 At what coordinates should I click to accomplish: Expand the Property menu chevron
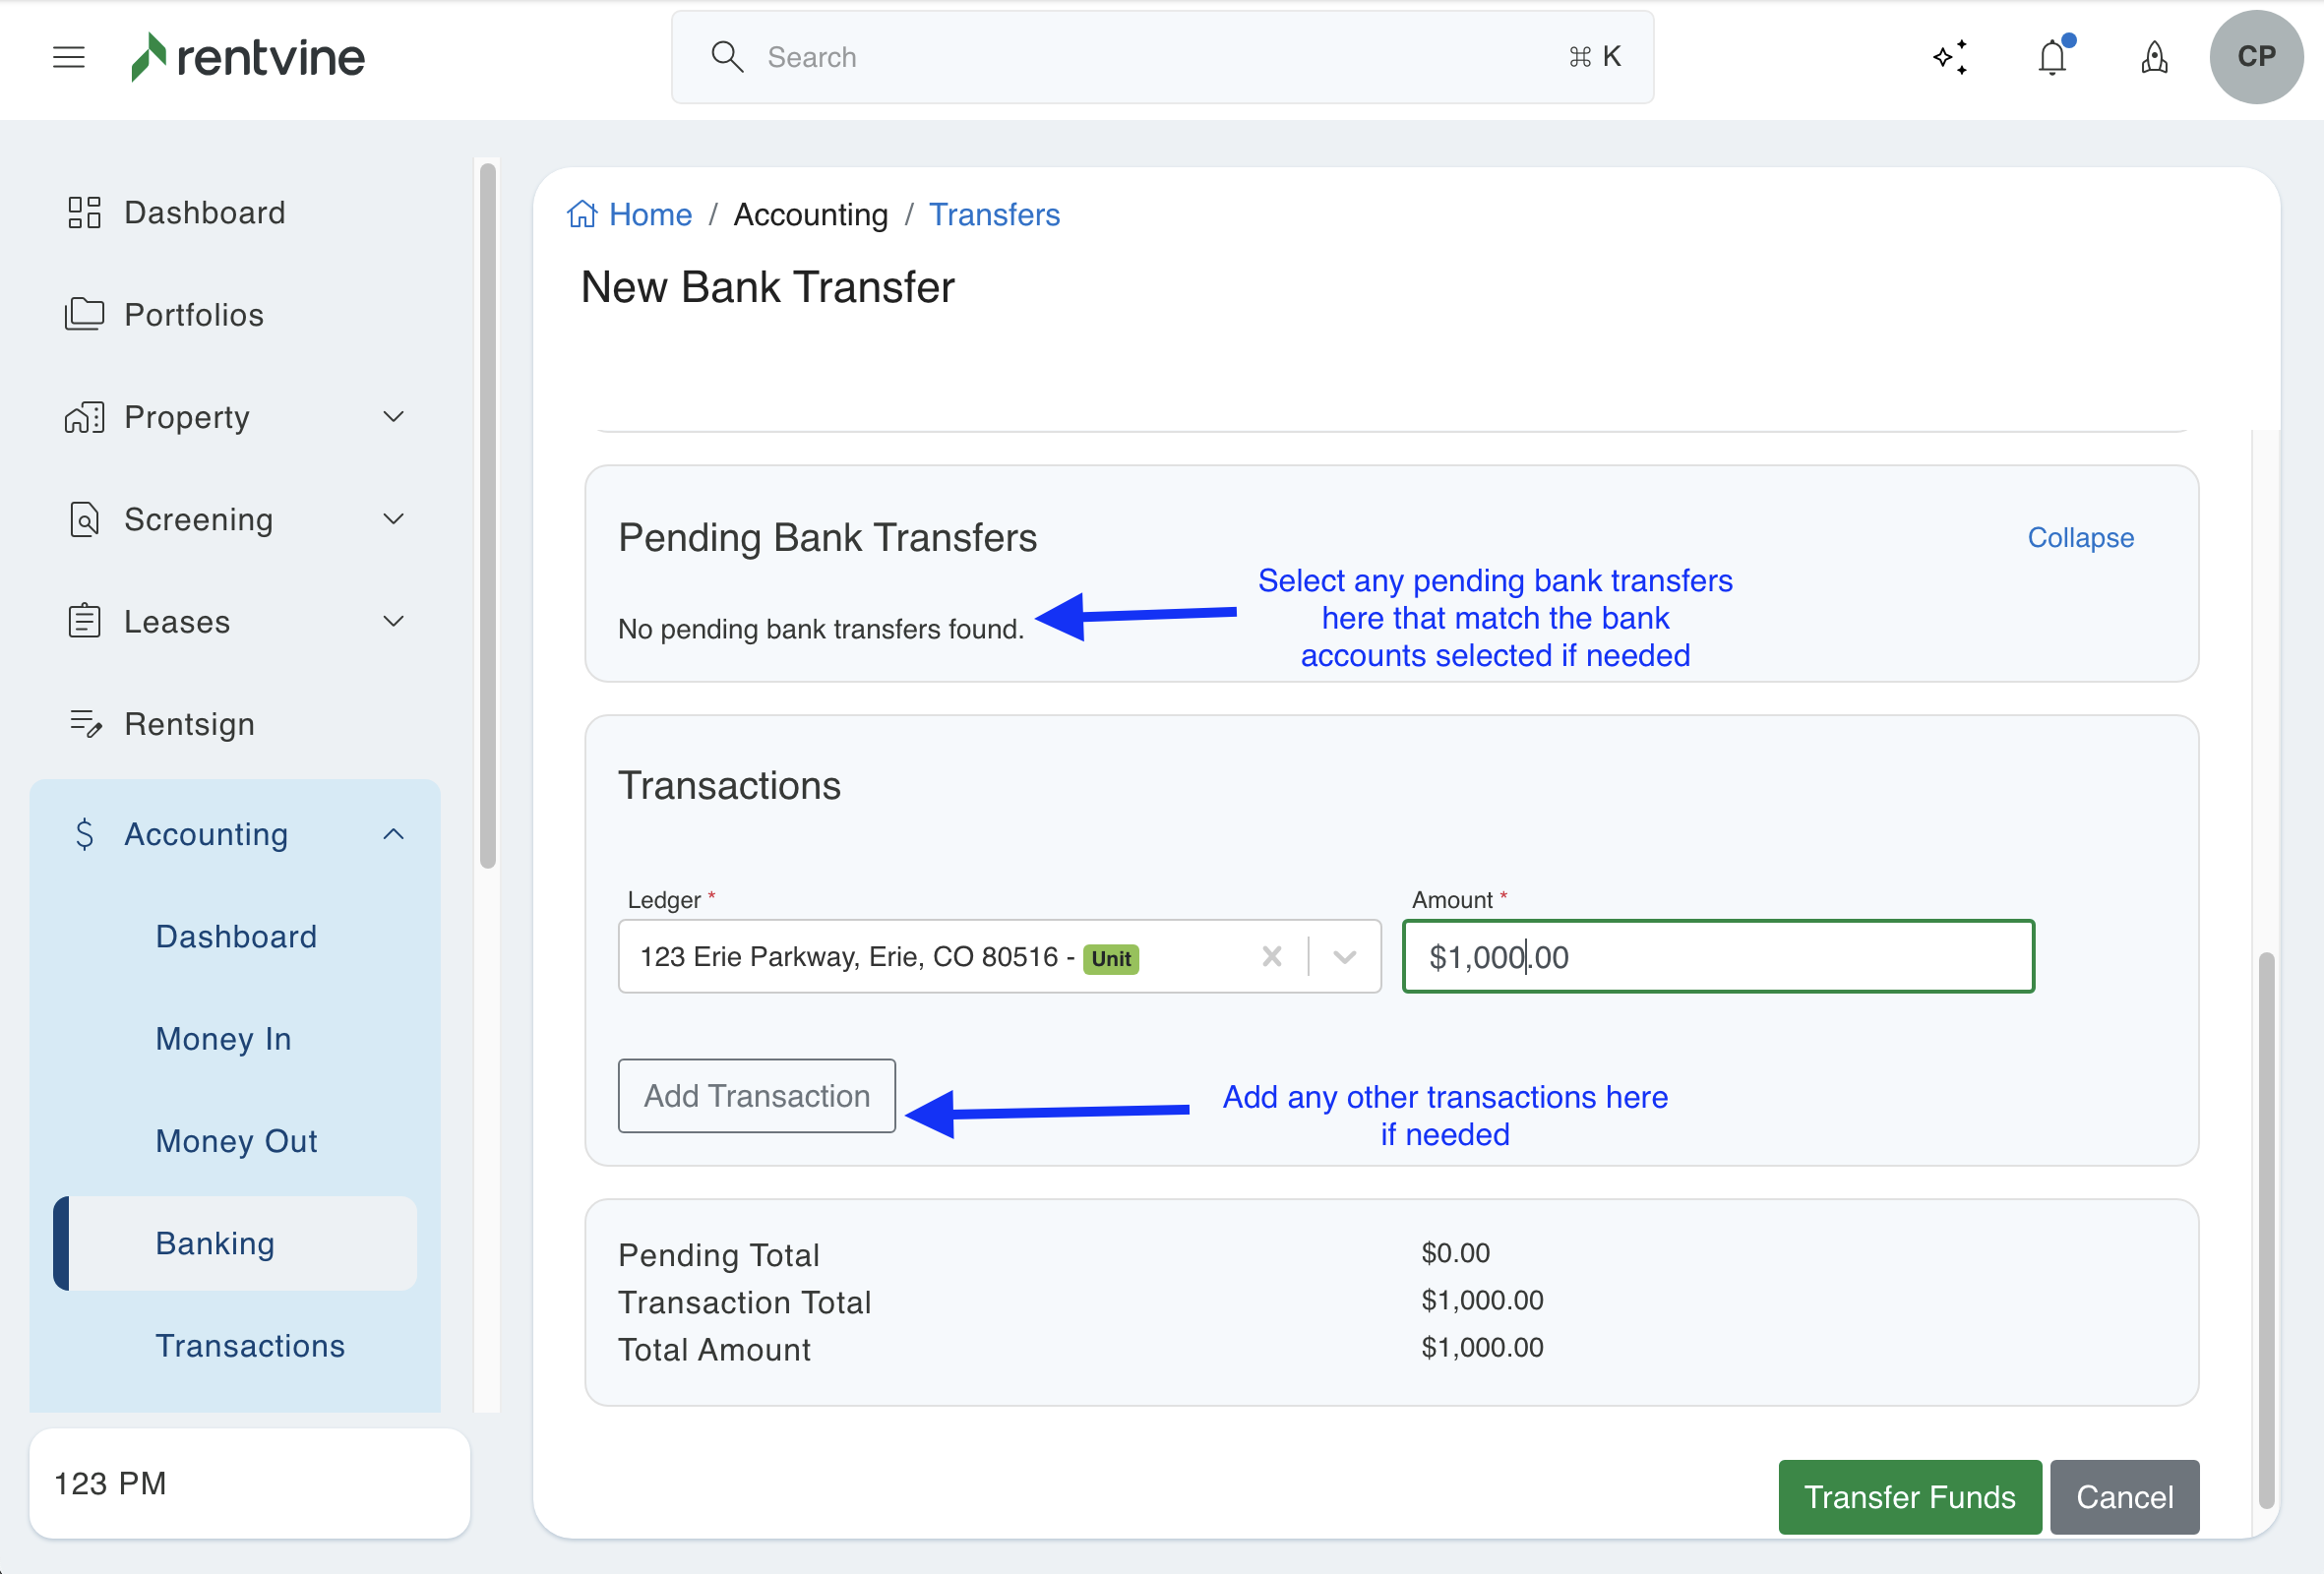pyautogui.click(x=394, y=417)
